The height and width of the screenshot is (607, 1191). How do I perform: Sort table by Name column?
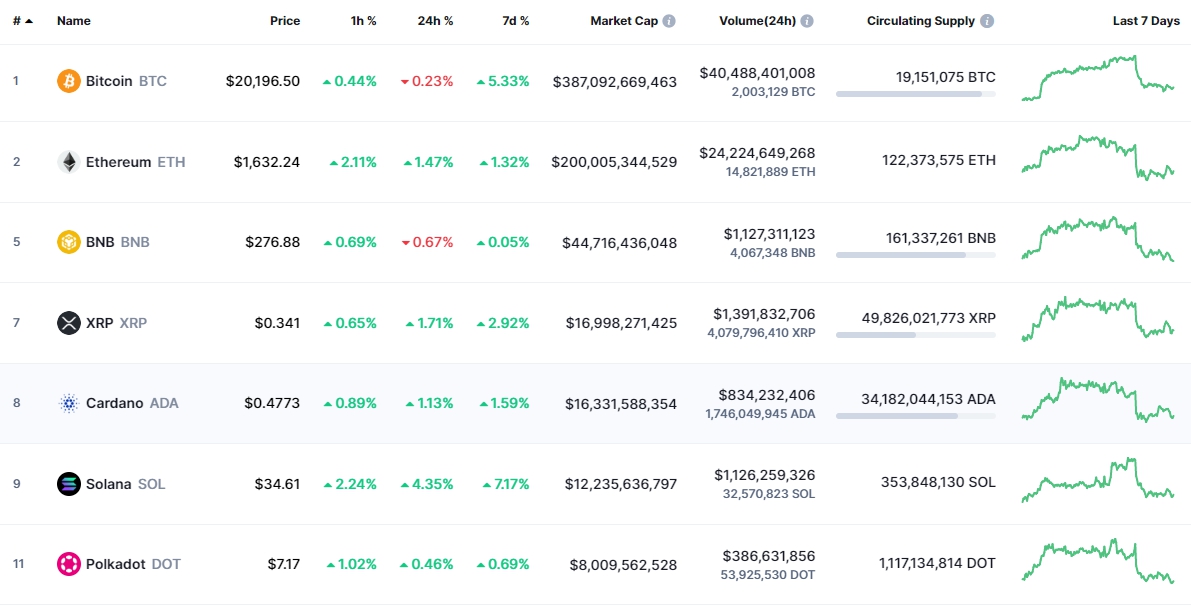[x=74, y=21]
